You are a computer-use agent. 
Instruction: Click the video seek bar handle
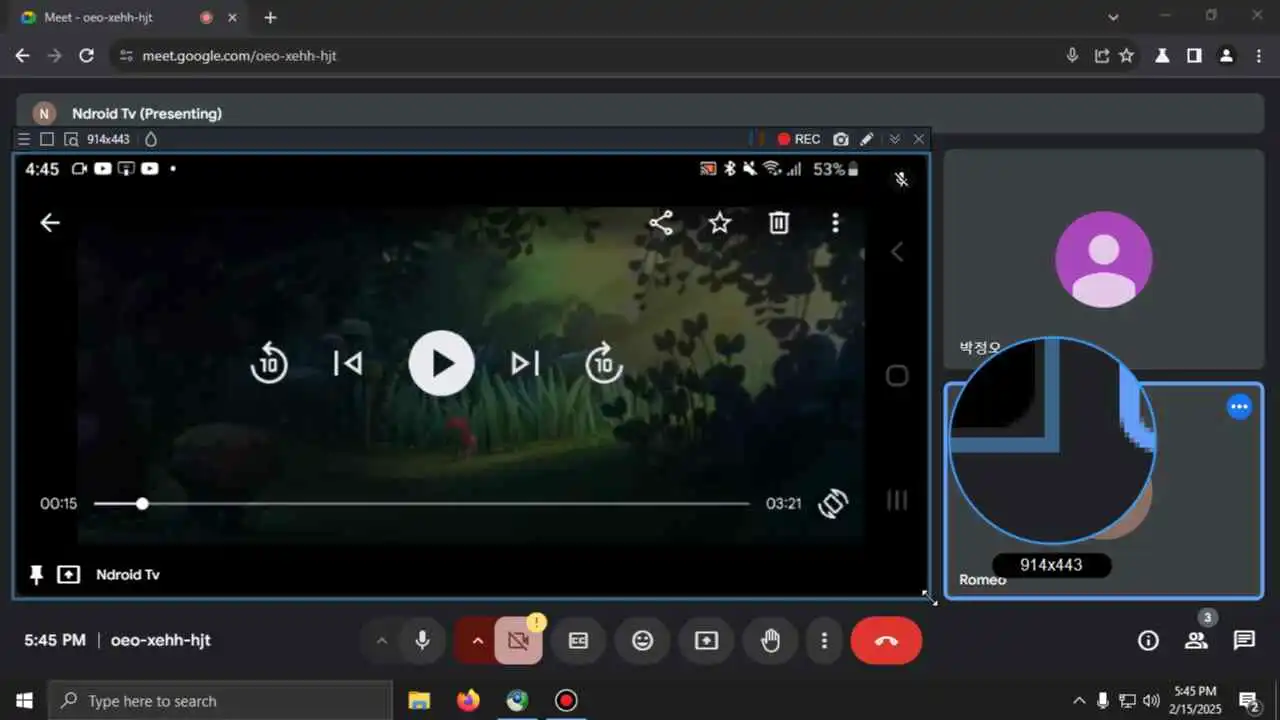tap(142, 504)
